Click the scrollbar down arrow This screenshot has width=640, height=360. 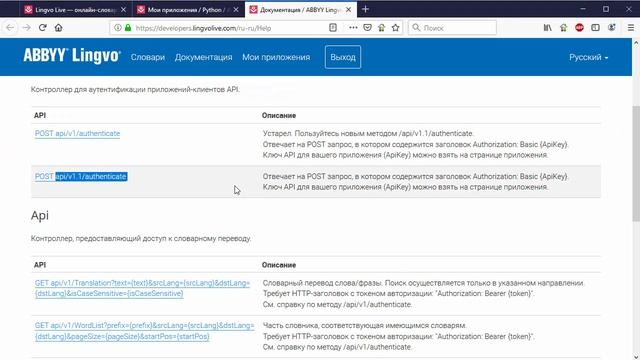point(636,356)
